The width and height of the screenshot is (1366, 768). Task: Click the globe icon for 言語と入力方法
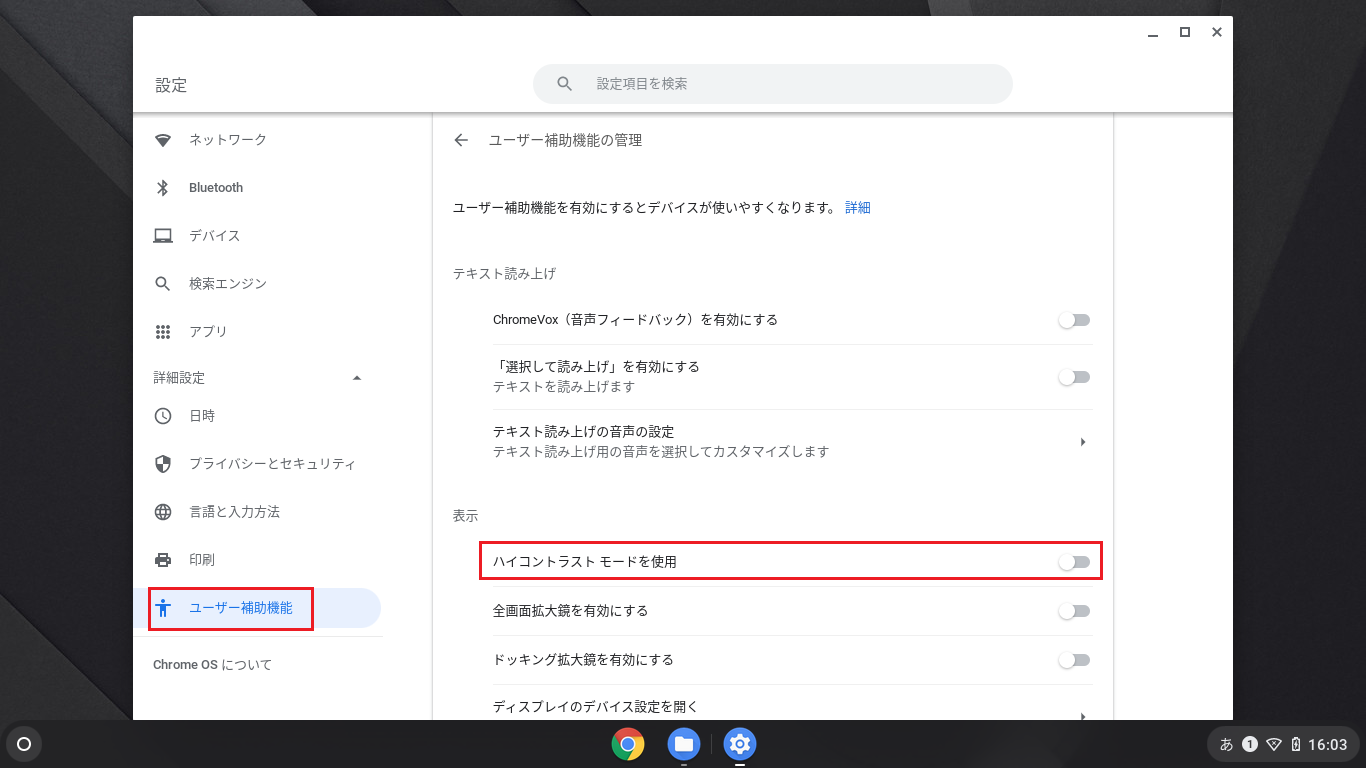[163, 512]
